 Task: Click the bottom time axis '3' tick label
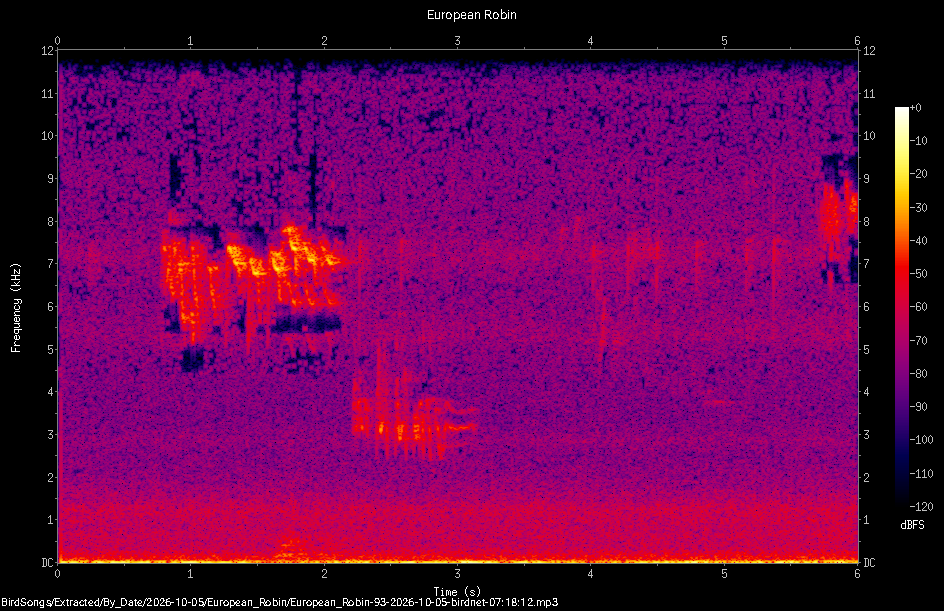458,574
